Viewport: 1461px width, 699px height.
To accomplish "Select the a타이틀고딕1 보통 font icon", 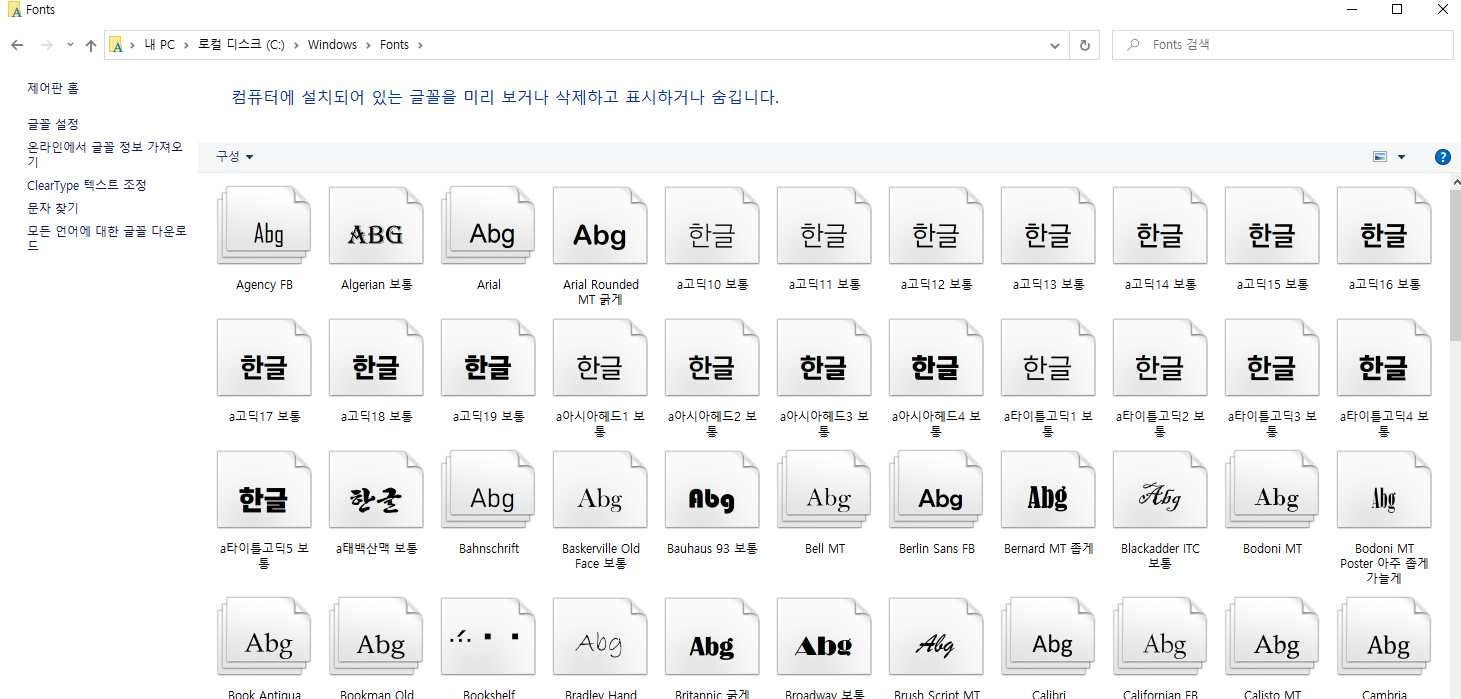I will pos(1048,358).
